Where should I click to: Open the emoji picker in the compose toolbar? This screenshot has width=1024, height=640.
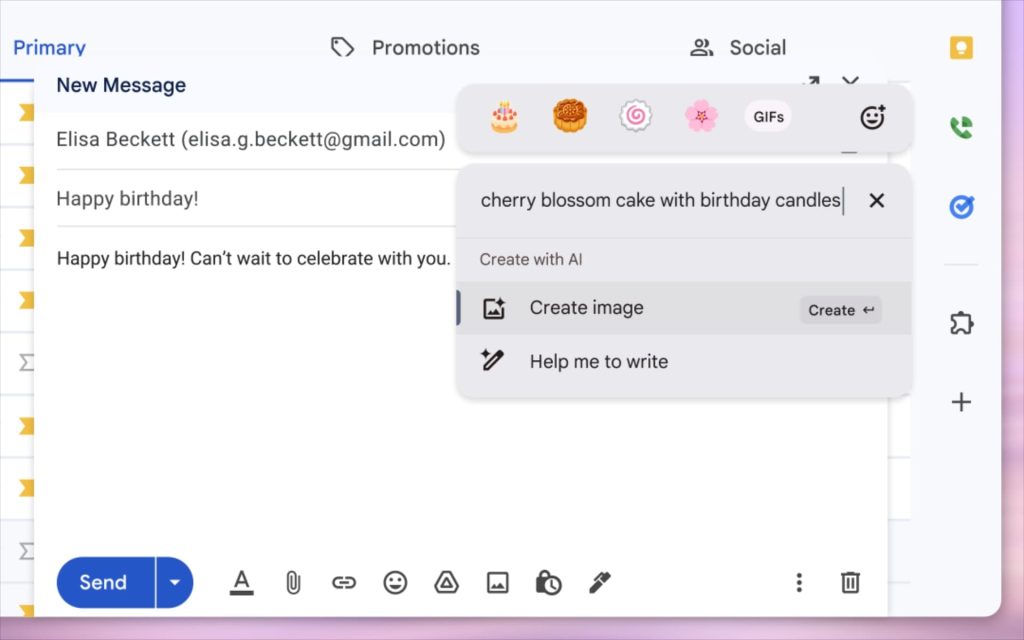coord(396,582)
